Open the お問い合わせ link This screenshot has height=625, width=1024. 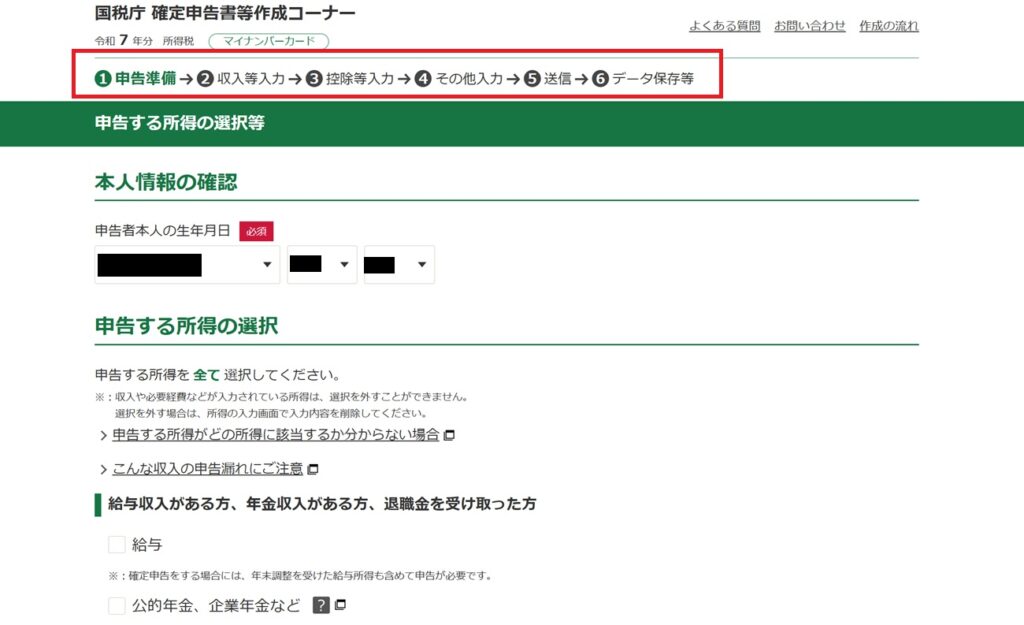coord(810,26)
